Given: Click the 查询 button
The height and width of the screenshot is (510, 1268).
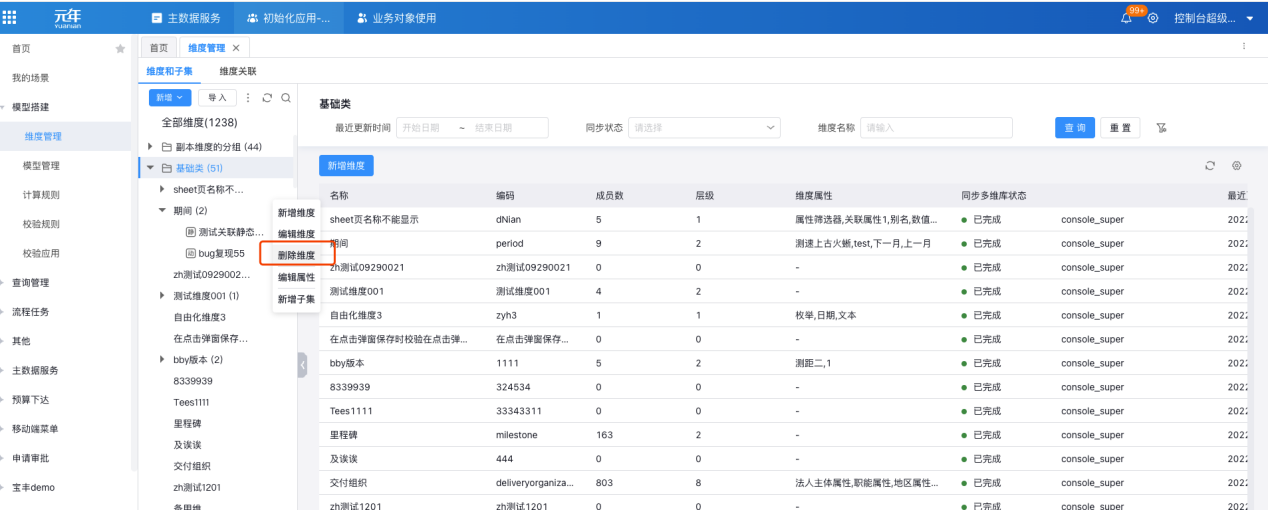Looking at the screenshot, I should click(x=1075, y=128).
